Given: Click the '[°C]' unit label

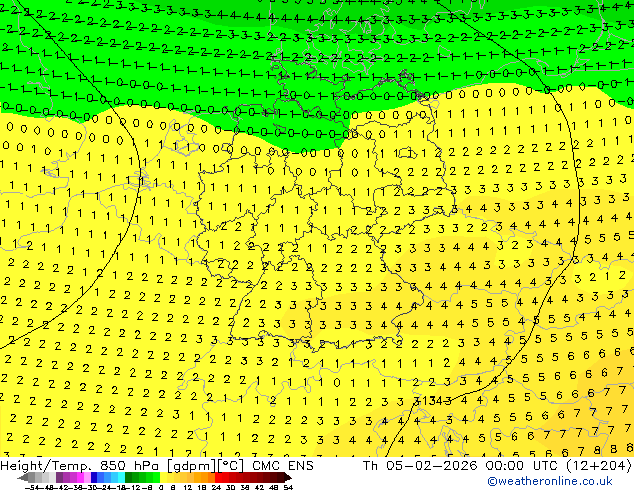Looking at the screenshot, I should coord(230,466).
